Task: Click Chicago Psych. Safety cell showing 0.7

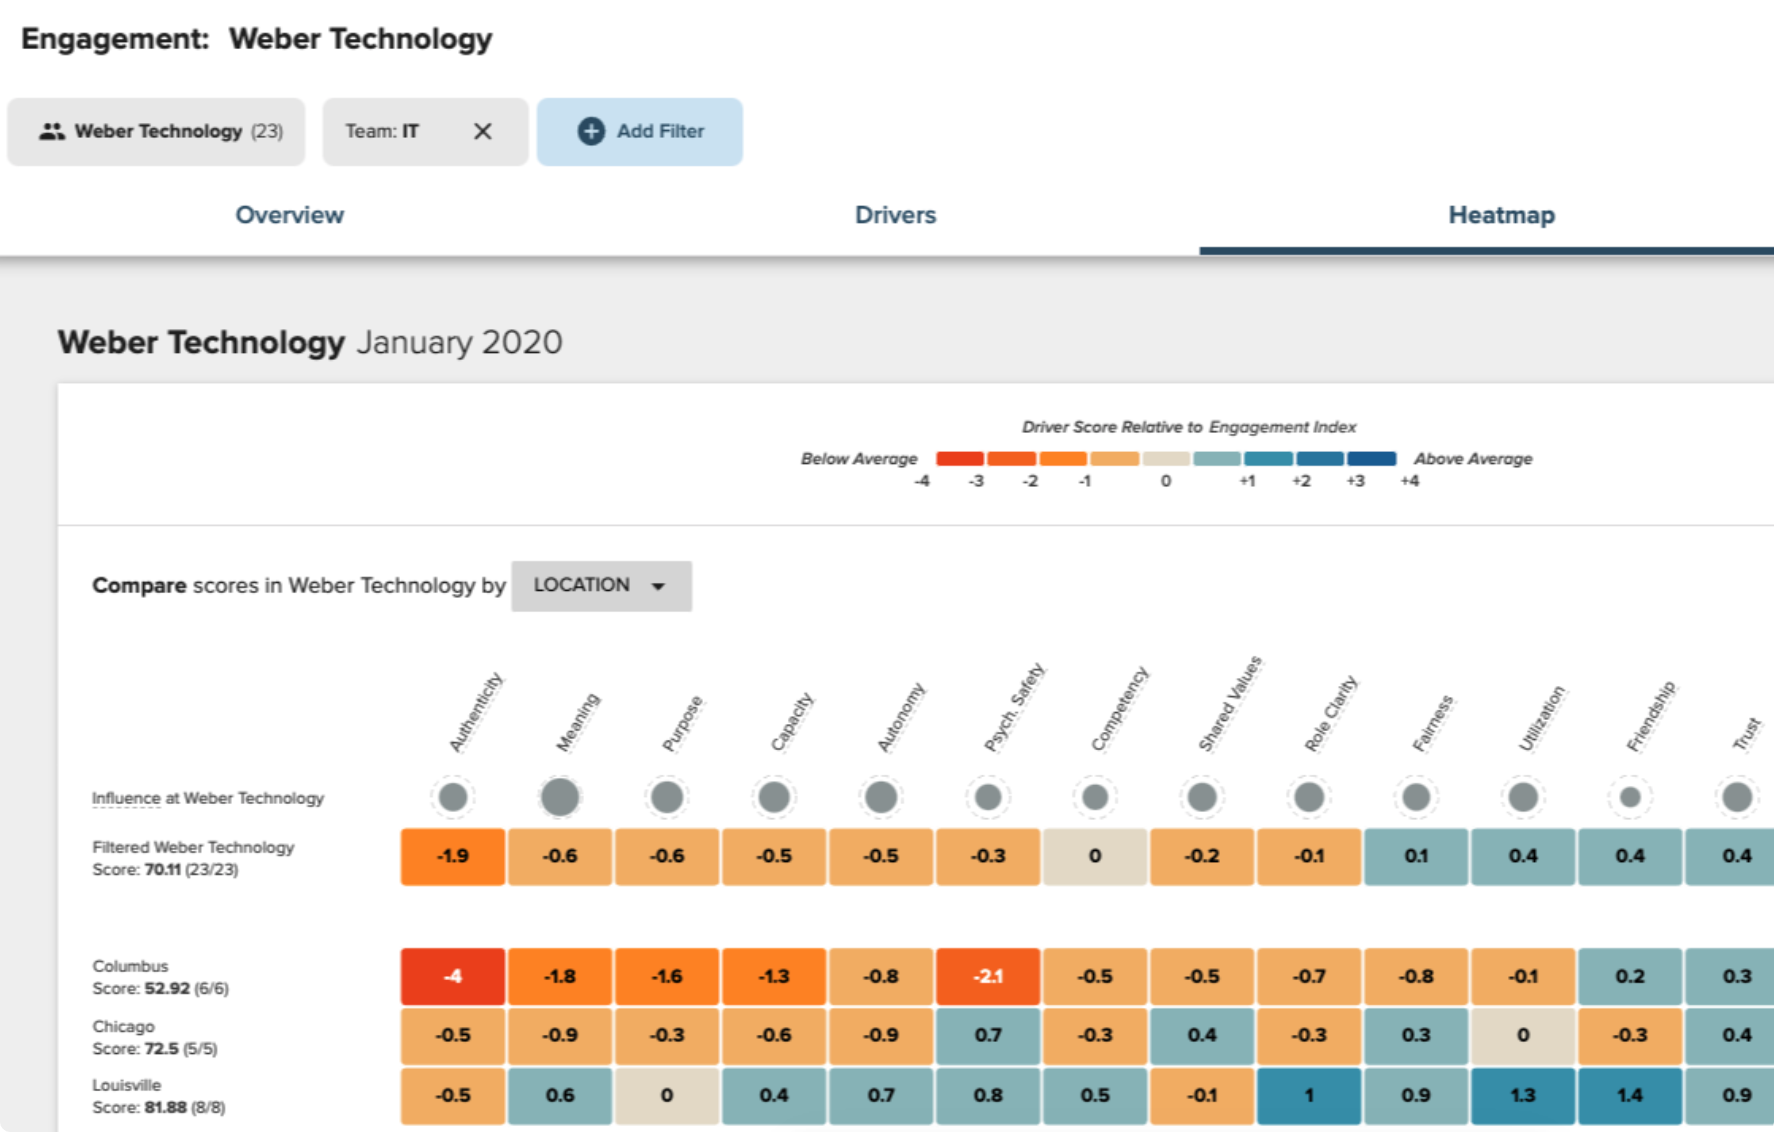Action: click(x=988, y=1035)
